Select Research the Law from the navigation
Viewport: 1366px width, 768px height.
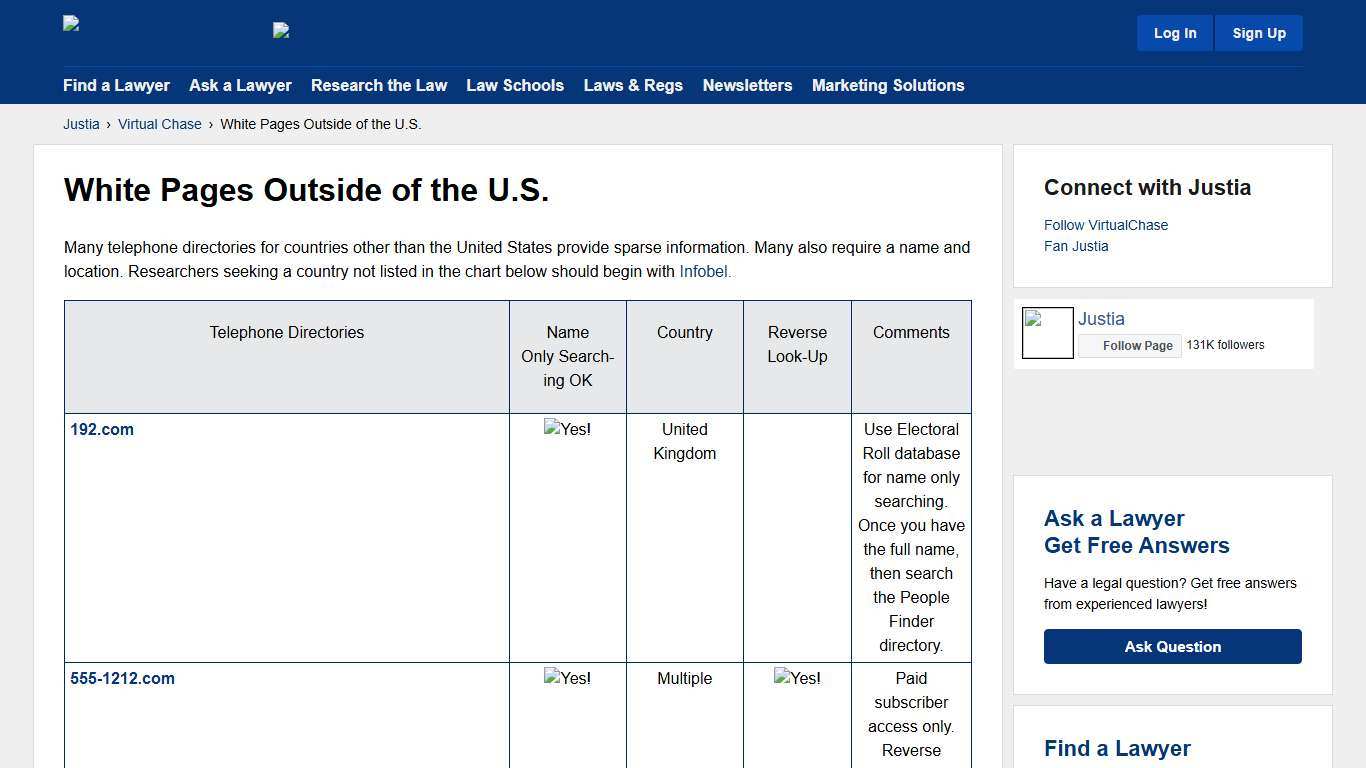[x=379, y=86]
